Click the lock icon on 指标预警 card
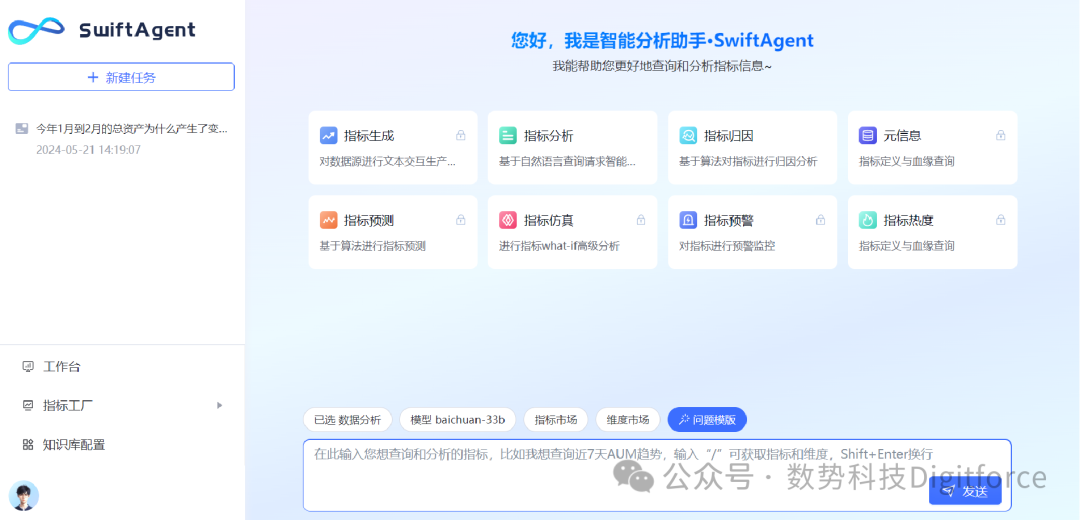This screenshot has height=520, width=1080. pos(820,220)
